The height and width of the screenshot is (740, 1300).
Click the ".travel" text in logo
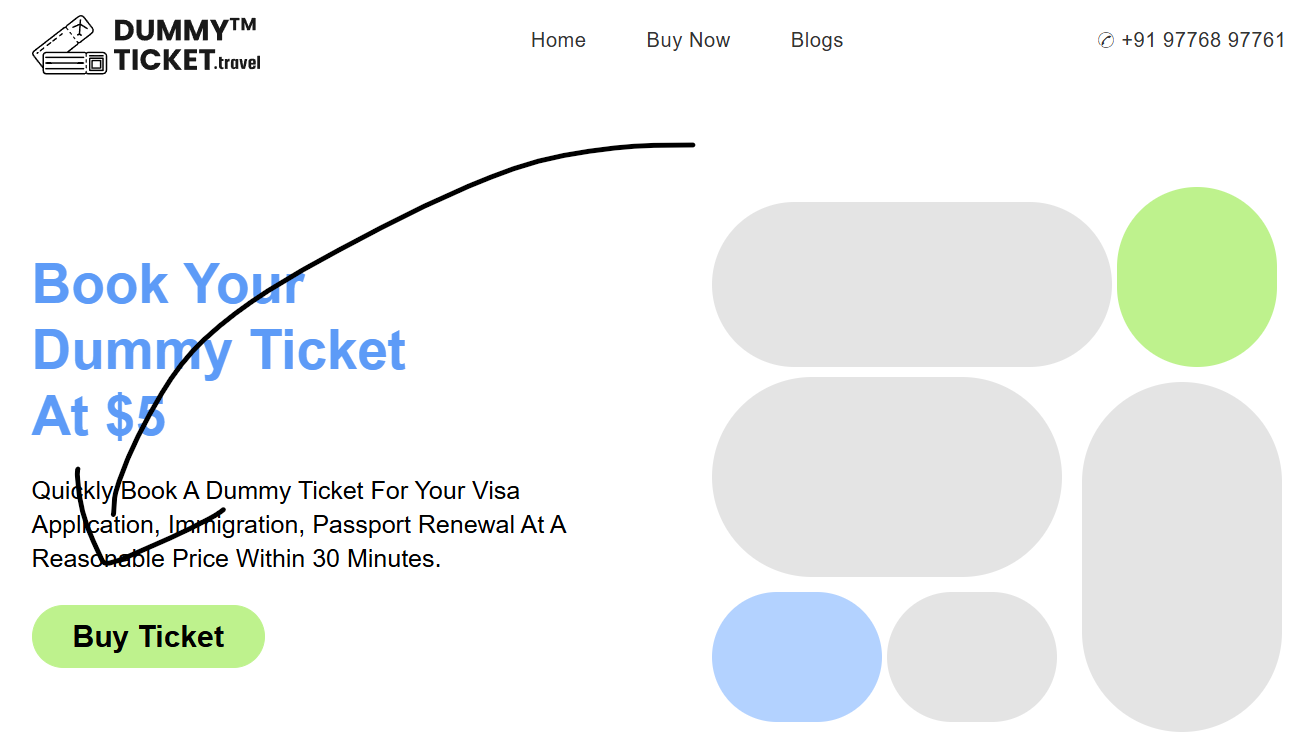(x=238, y=63)
